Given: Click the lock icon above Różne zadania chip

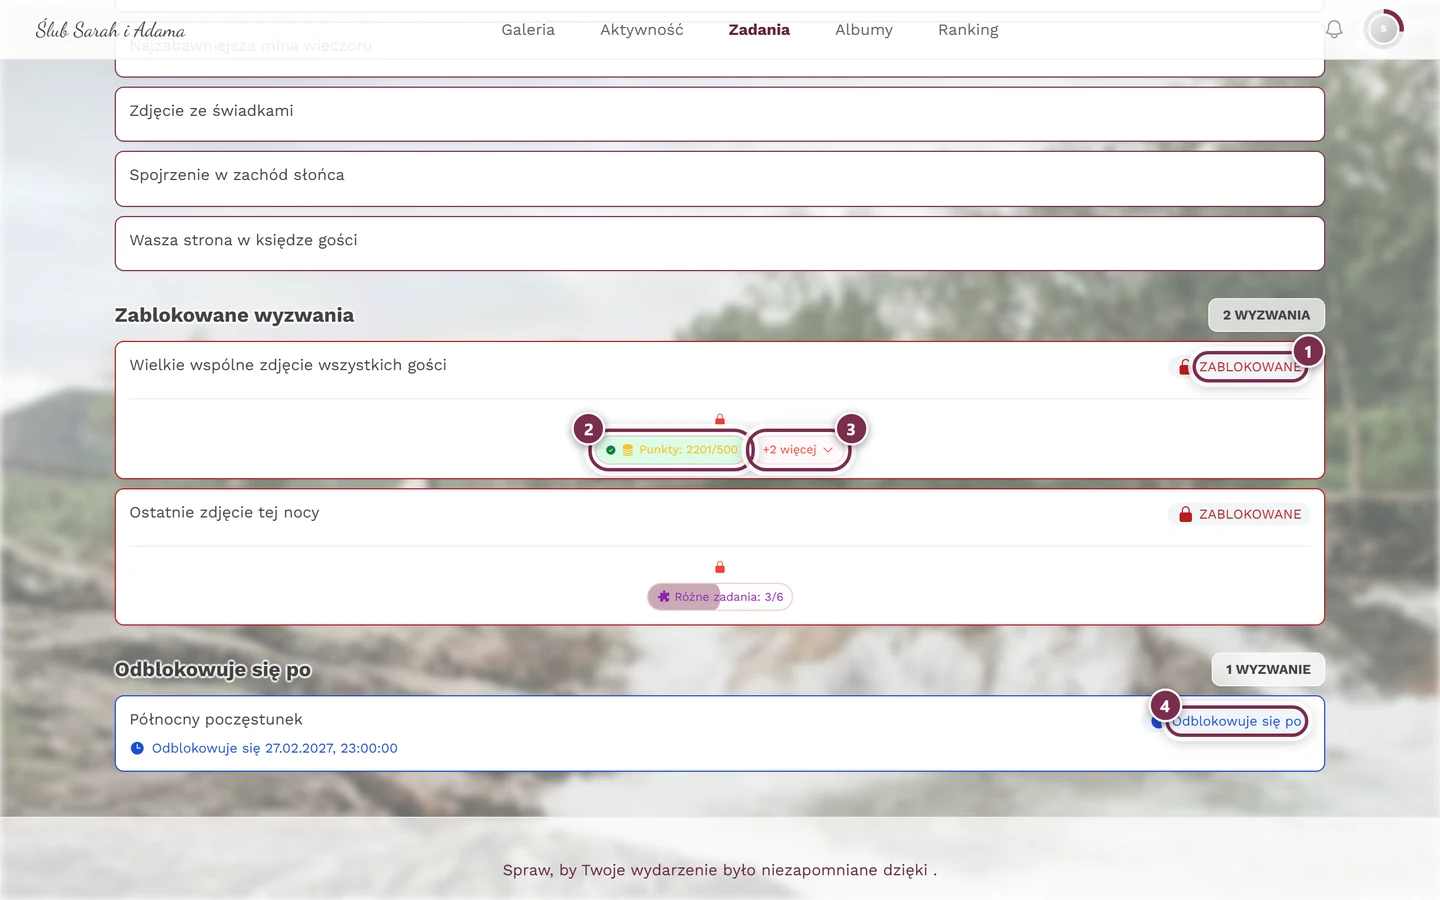Looking at the screenshot, I should pos(720,568).
